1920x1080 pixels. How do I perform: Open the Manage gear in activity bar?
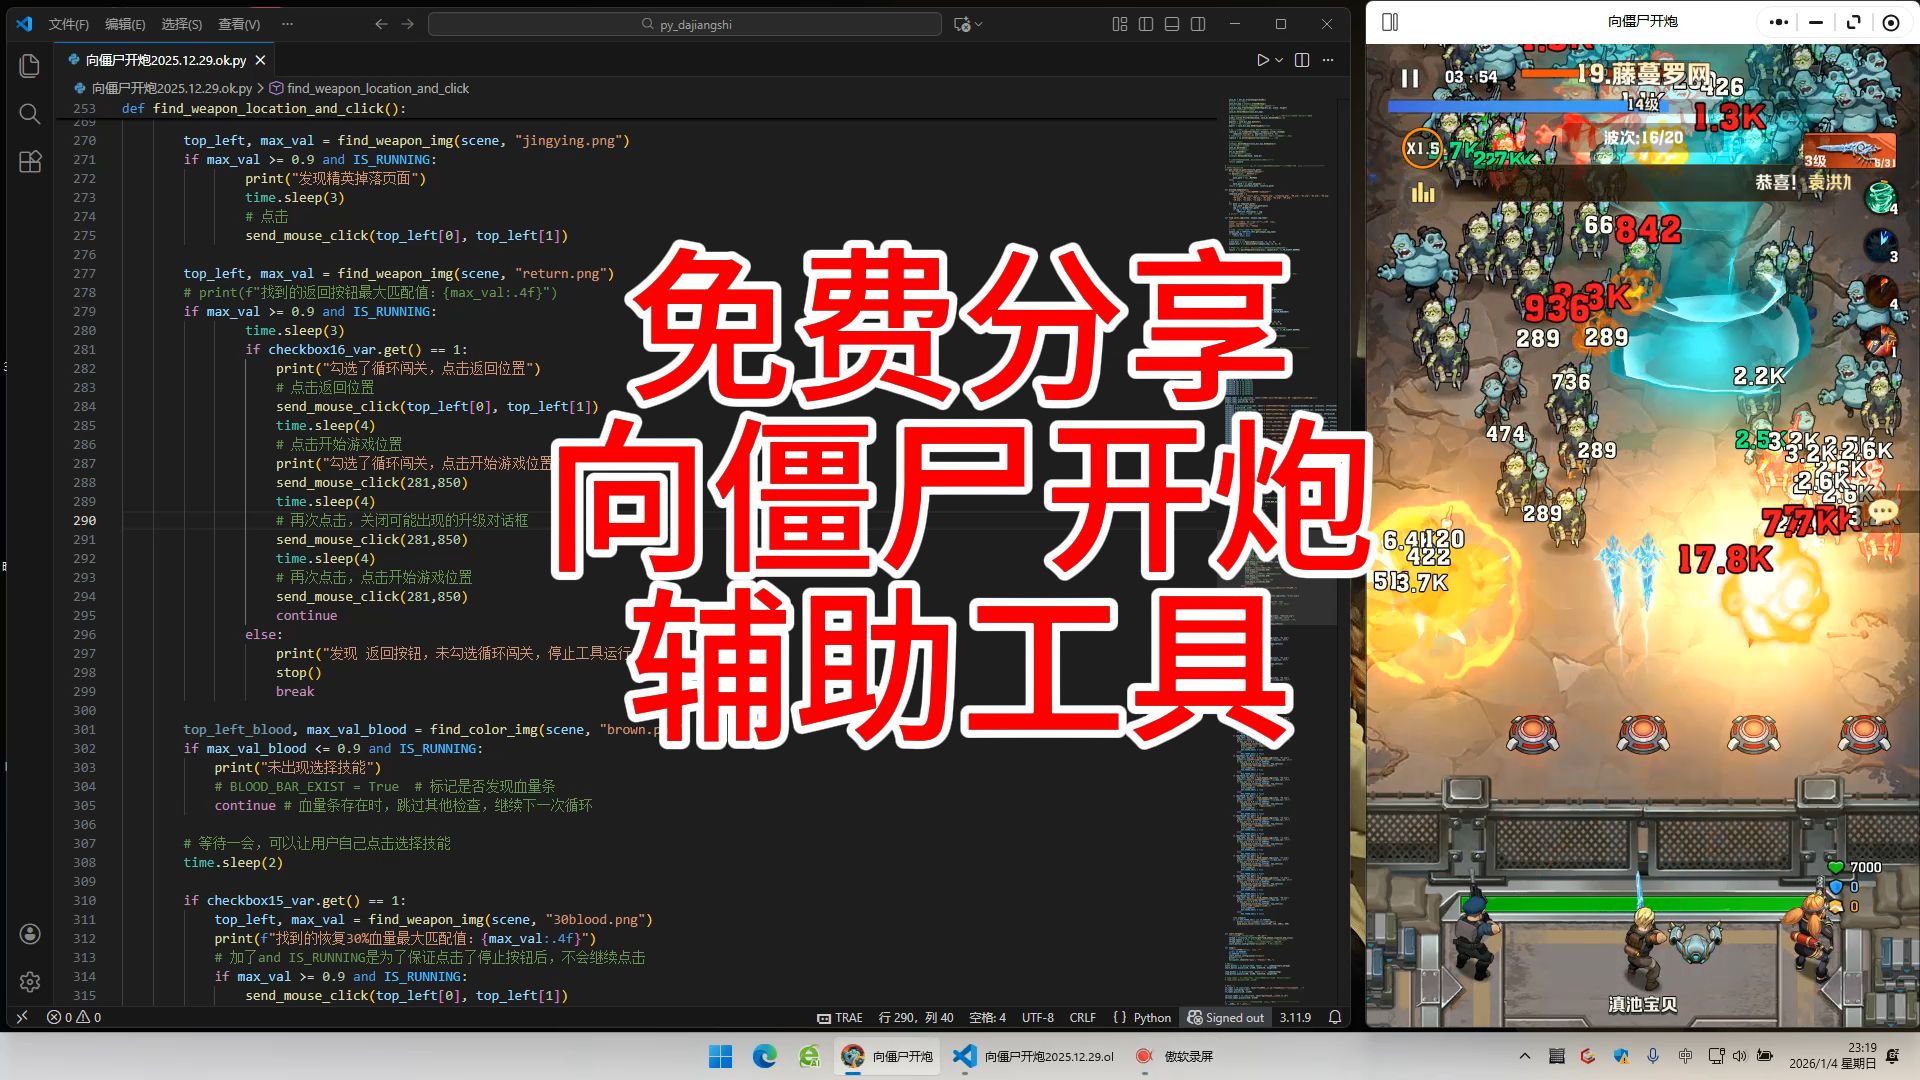click(x=30, y=982)
